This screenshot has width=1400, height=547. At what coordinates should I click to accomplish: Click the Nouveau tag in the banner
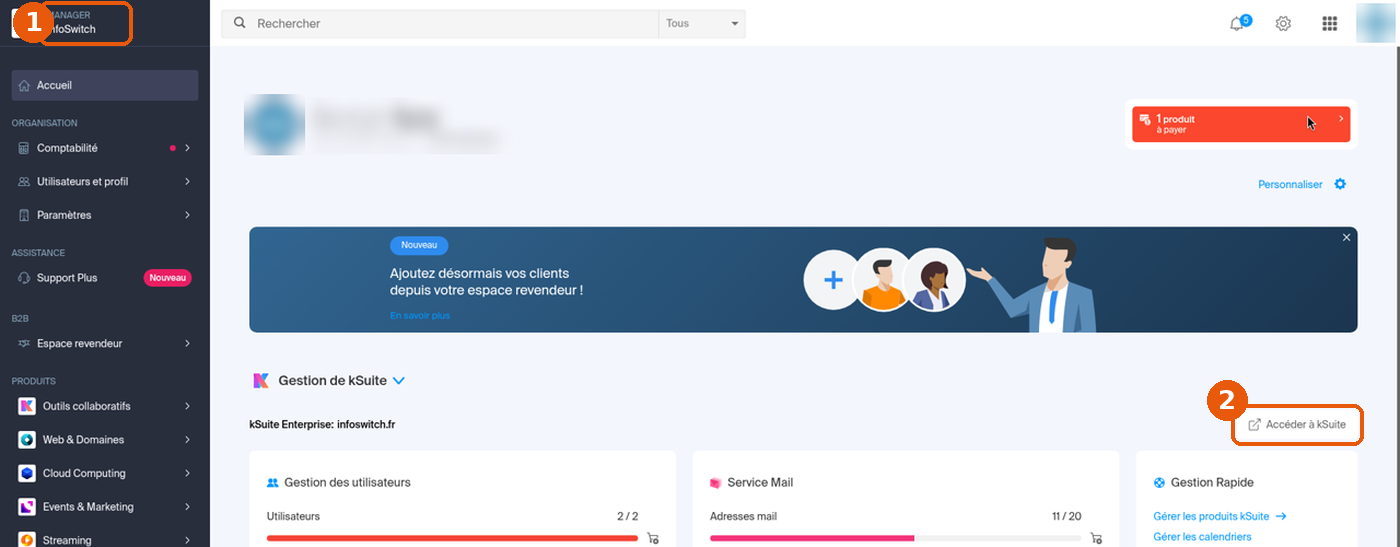pyautogui.click(x=419, y=245)
